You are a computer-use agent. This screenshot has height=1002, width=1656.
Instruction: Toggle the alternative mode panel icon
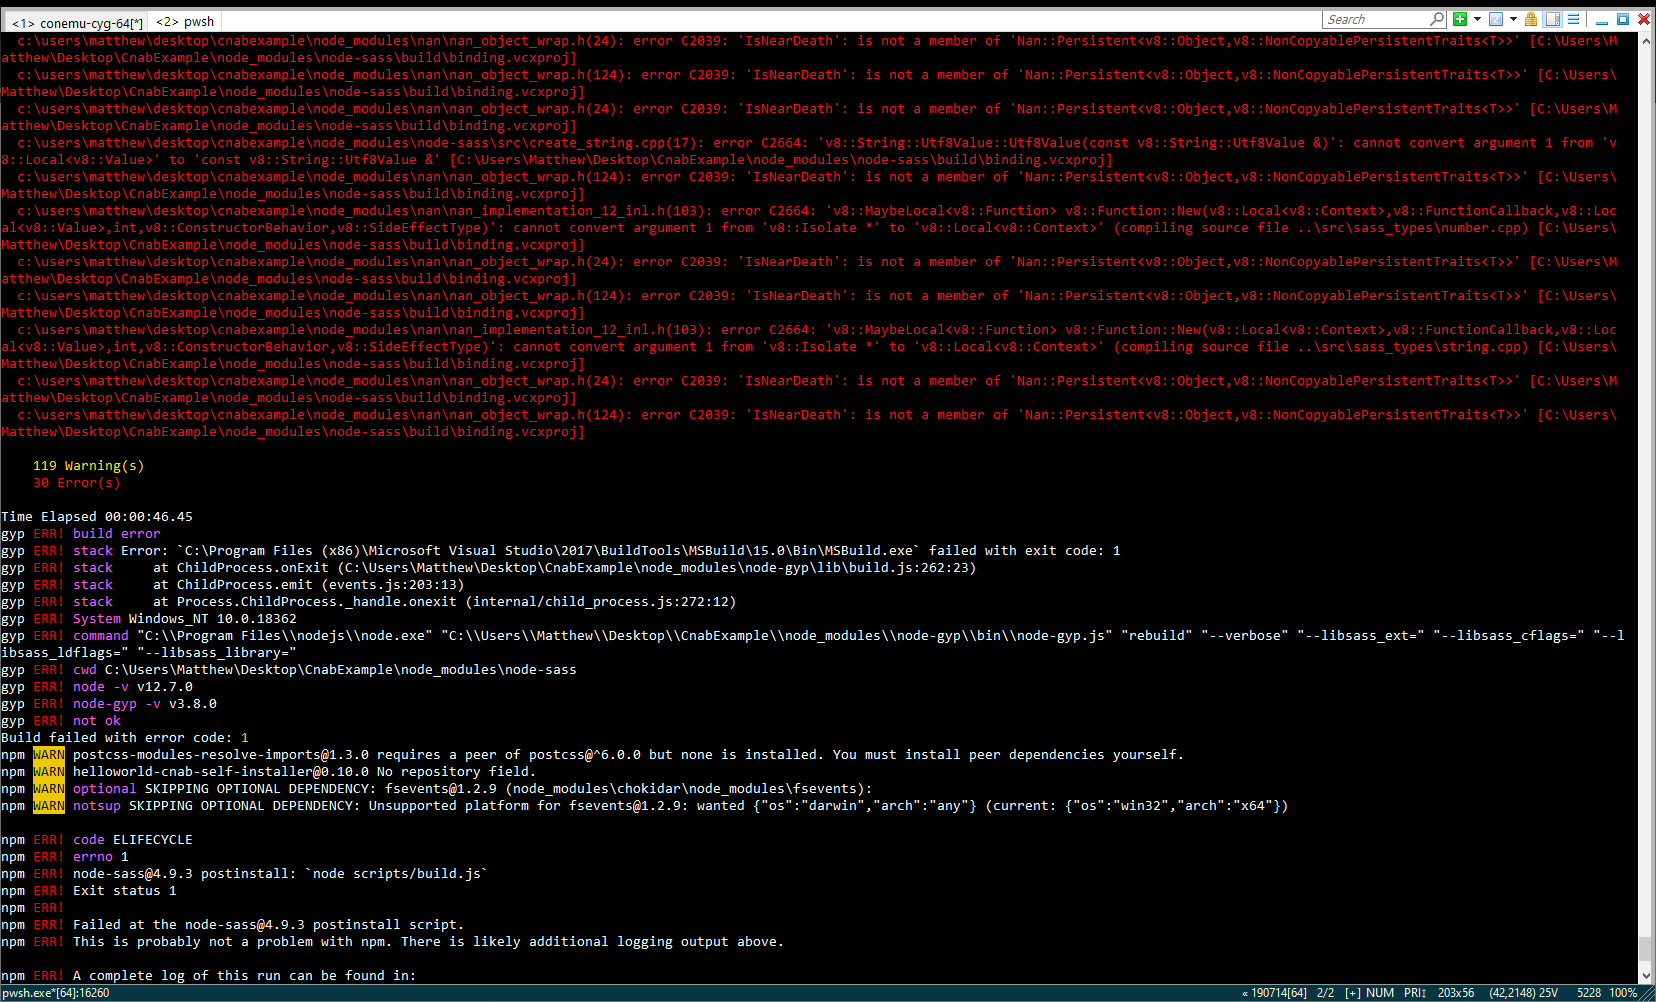(x=1553, y=19)
